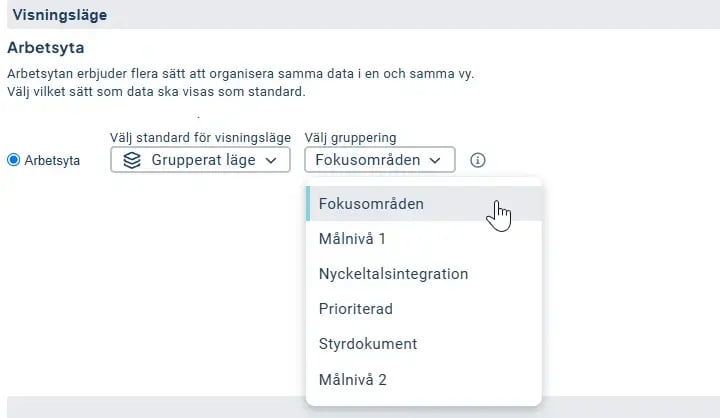Screen dimensions: 720x418
Task: Click the Arbetsytan description paragraph text
Action: point(240,83)
